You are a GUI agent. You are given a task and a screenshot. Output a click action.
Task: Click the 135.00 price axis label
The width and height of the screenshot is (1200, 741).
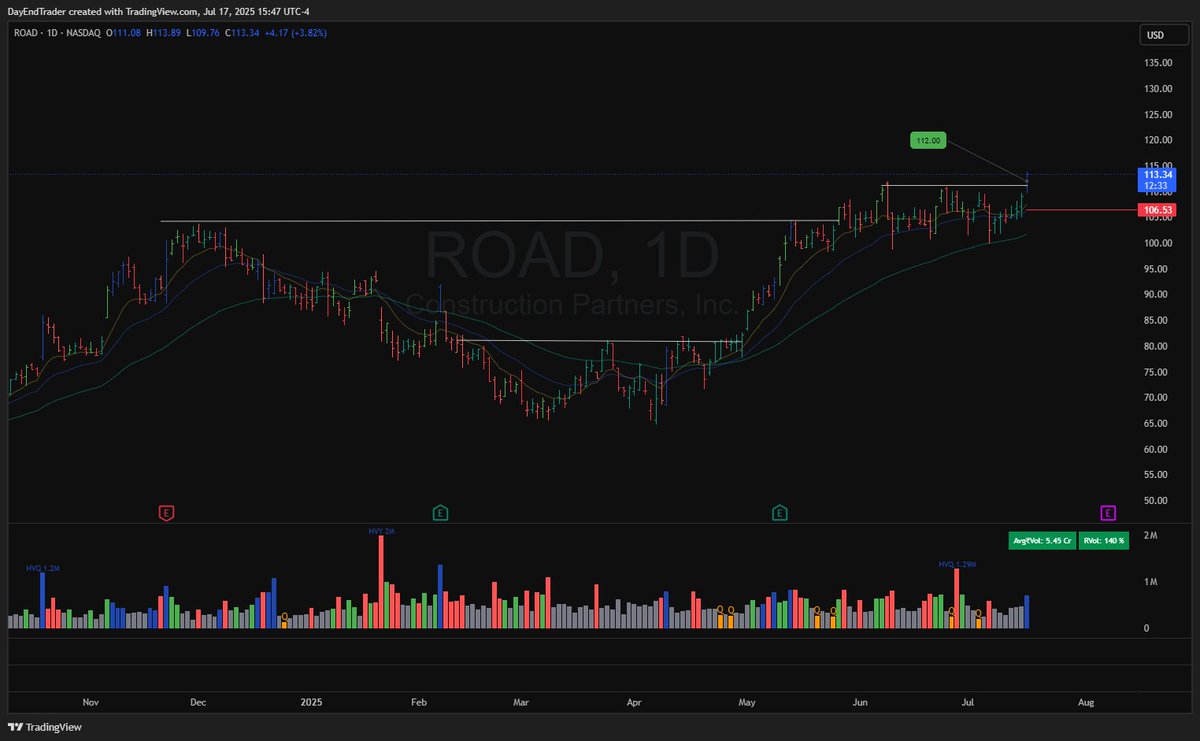pos(1159,63)
